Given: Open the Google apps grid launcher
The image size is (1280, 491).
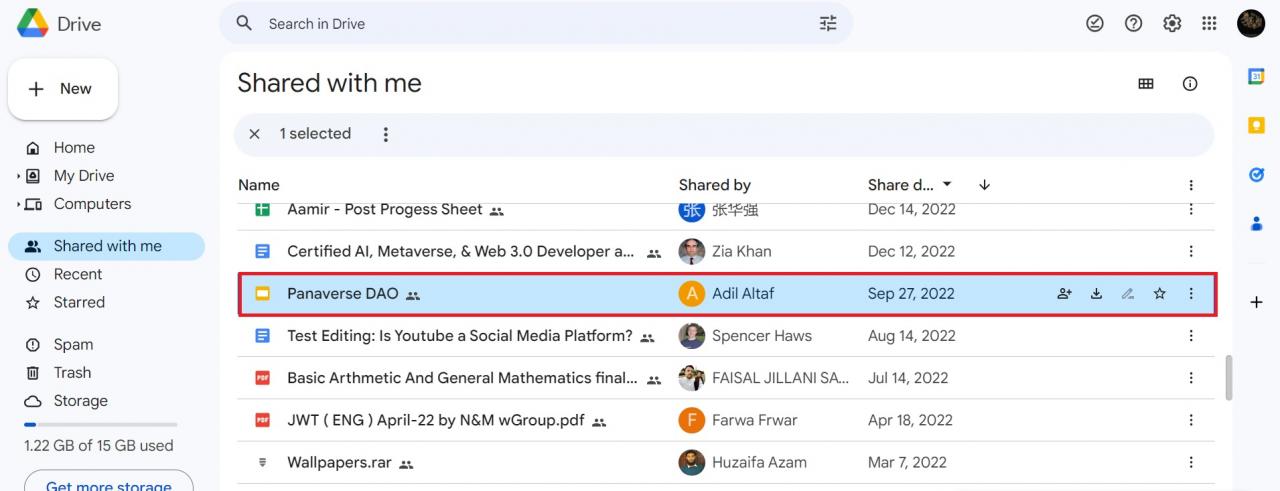Looking at the screenshot, I should click(1209, 24).
